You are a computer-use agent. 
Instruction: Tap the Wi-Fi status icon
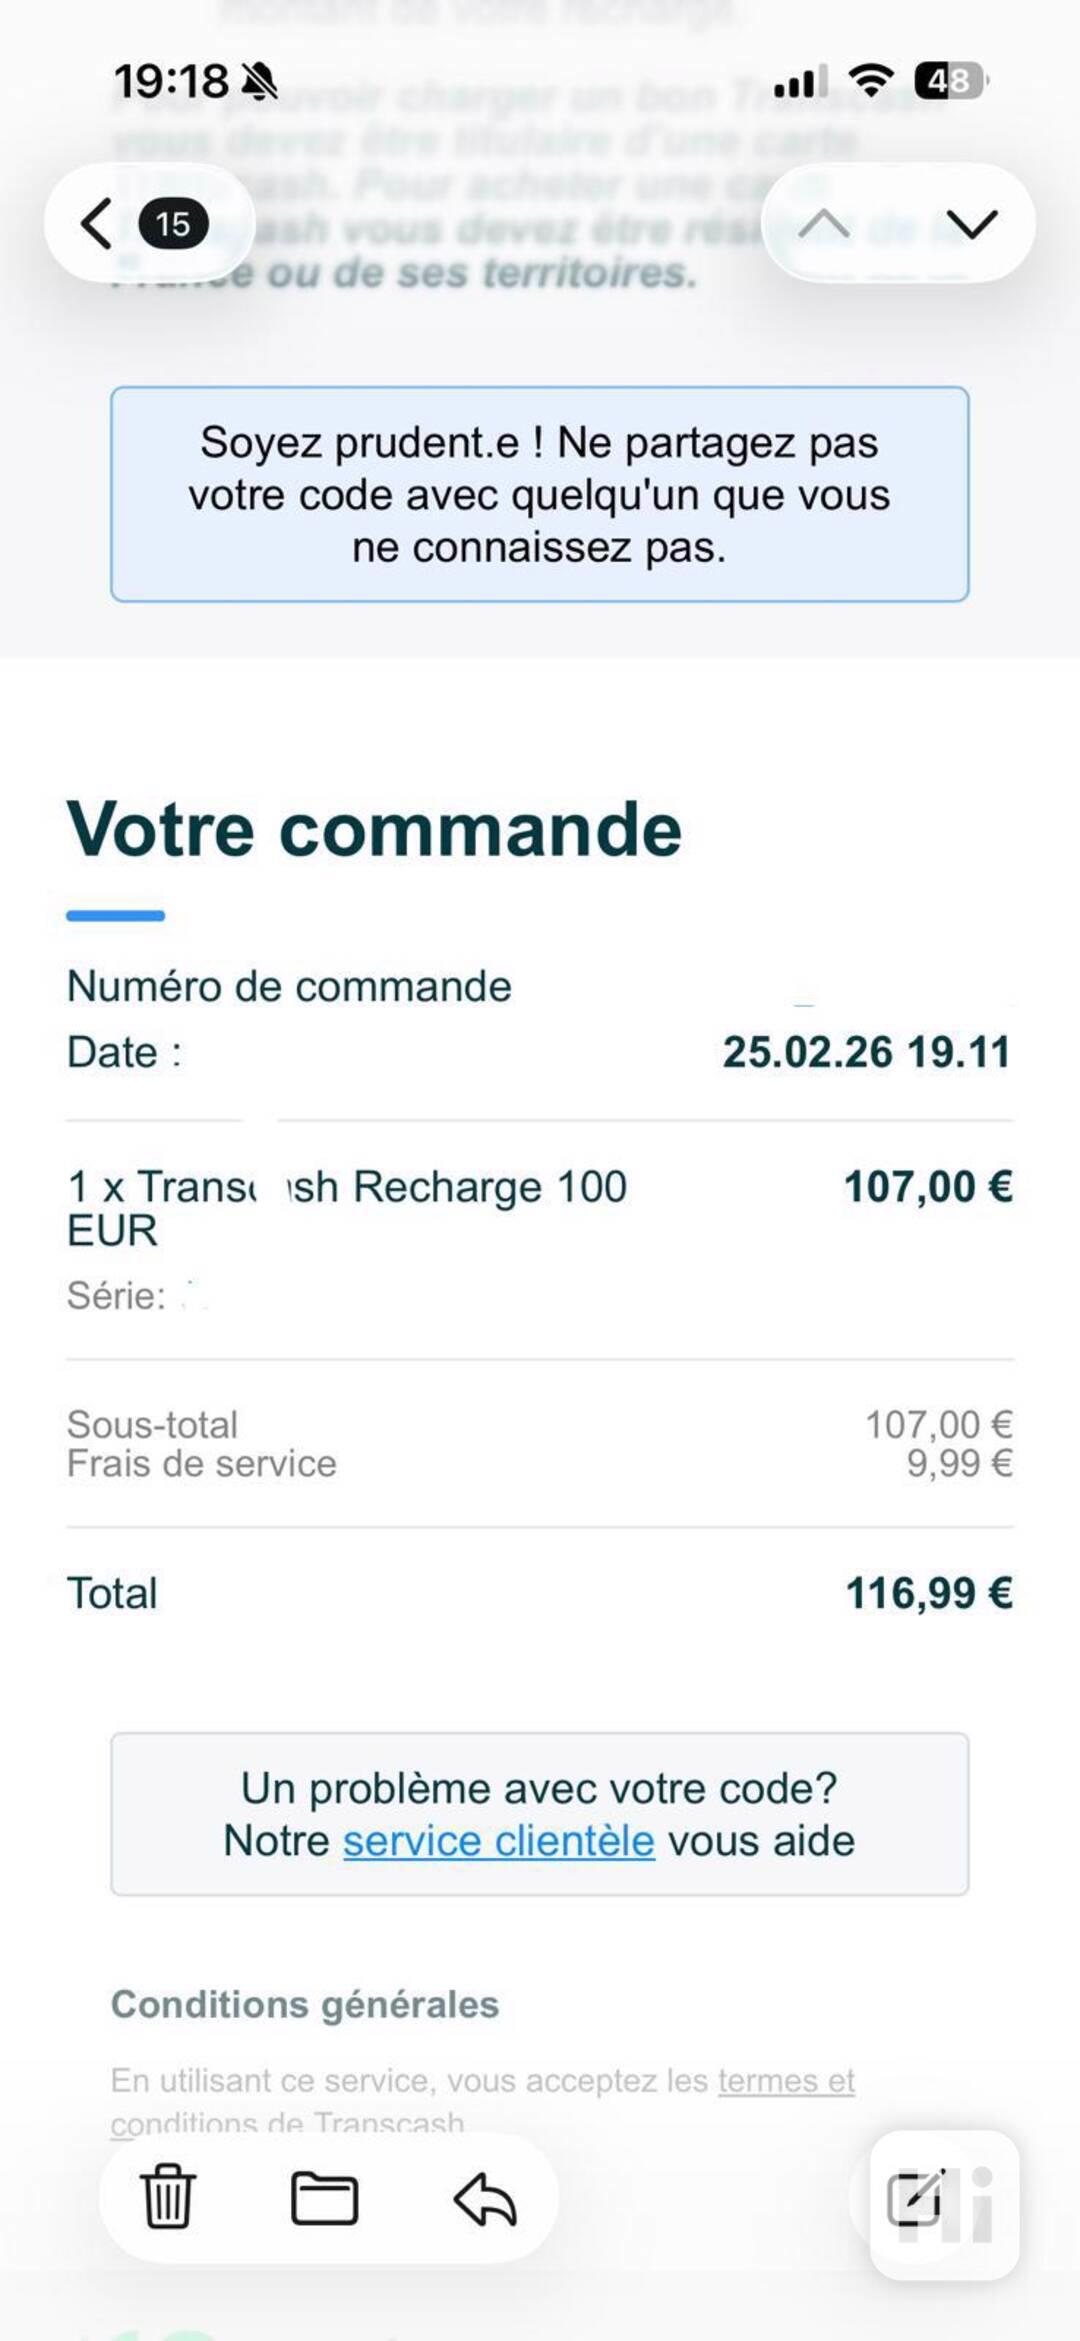(870, 80)
